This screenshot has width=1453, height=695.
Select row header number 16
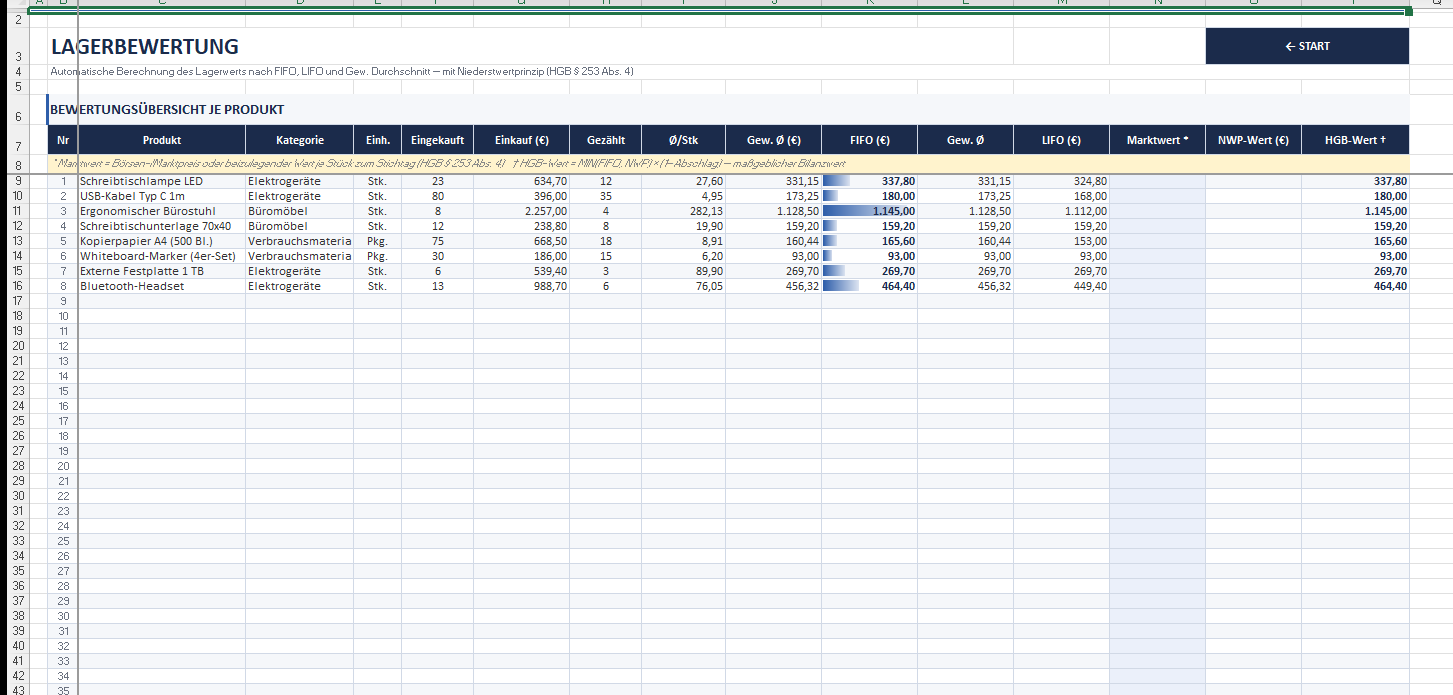pos(18,286)
